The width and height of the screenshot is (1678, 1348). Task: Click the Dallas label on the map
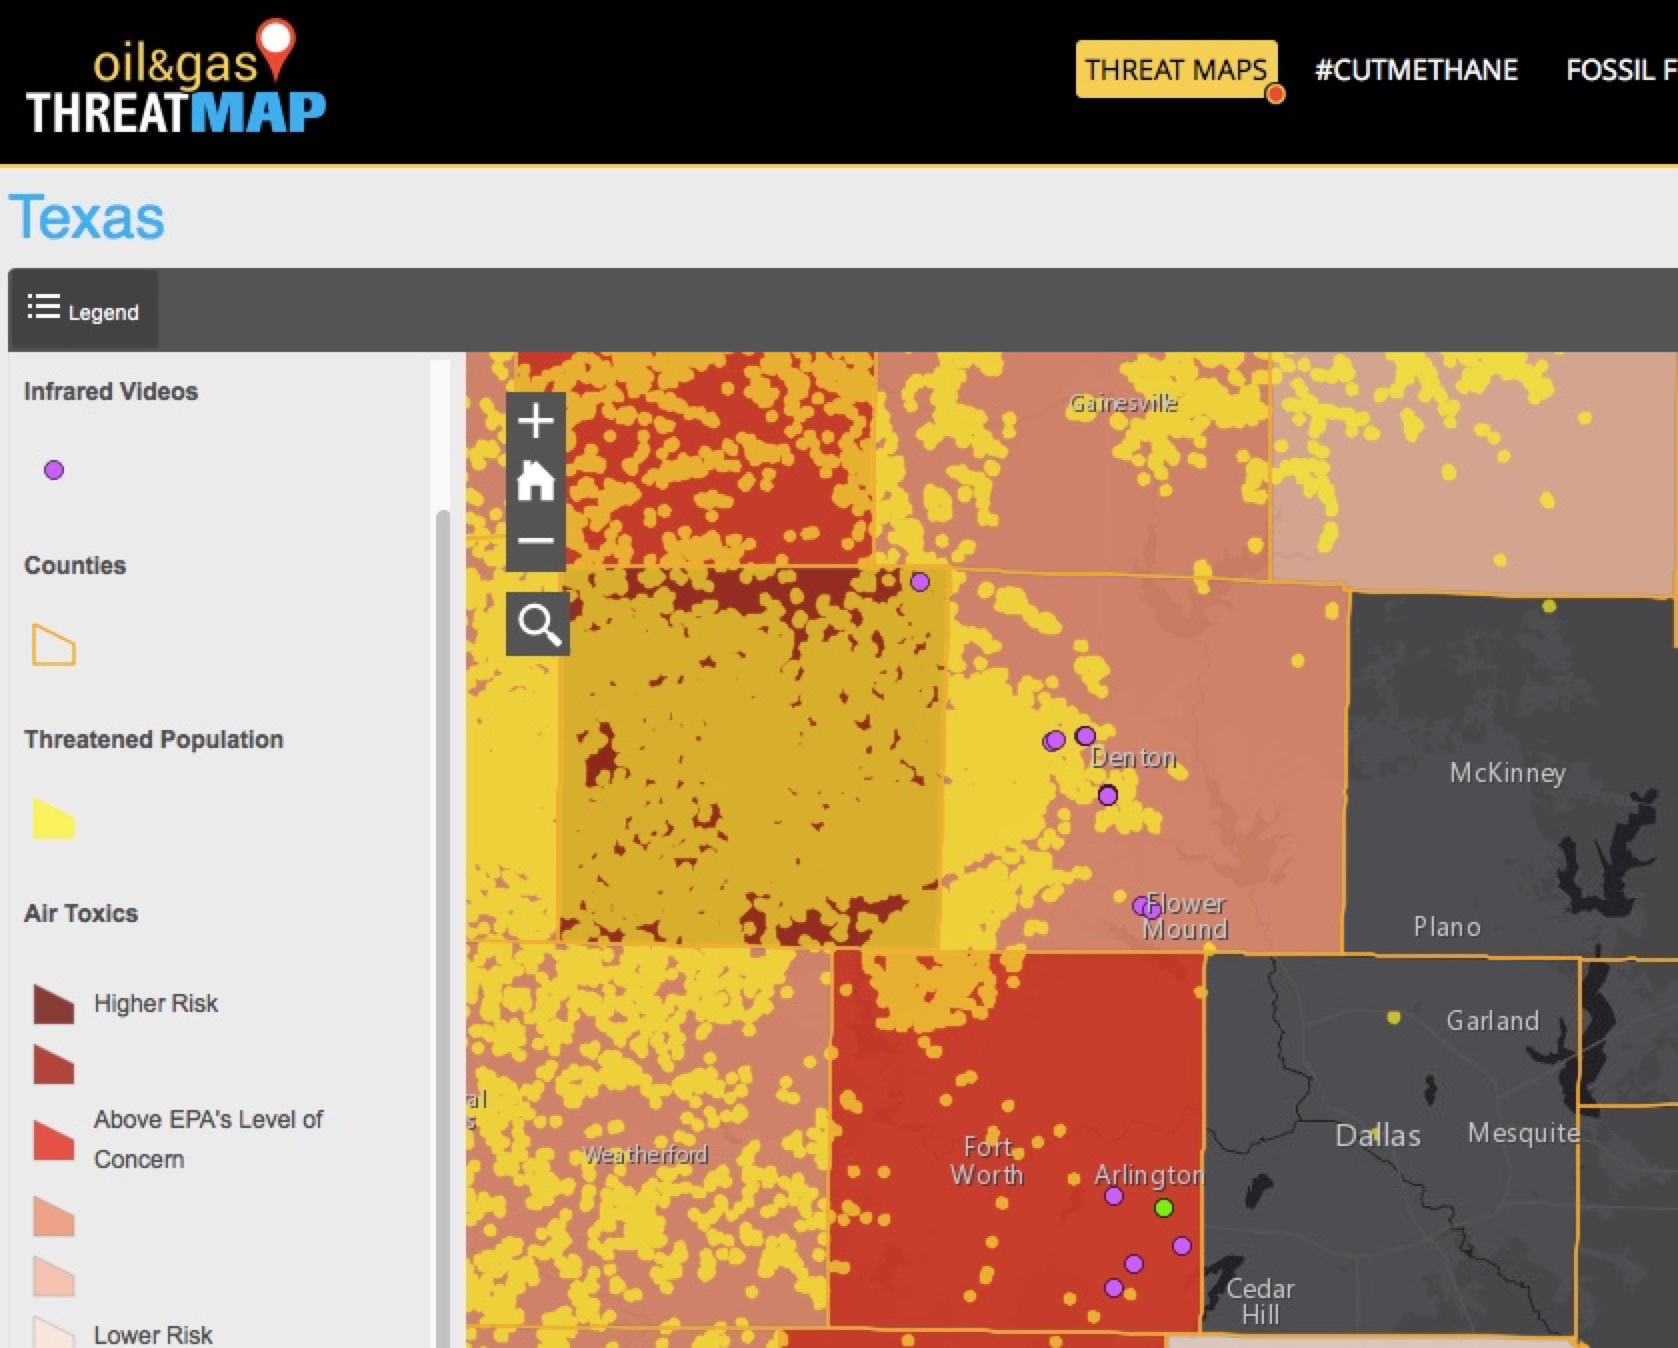point(1377,1136)
